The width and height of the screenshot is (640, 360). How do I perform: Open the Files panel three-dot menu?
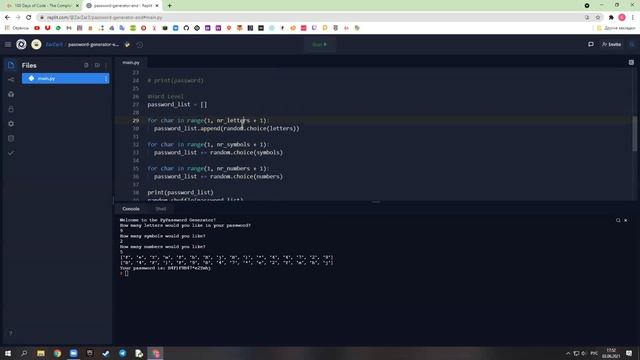click(106, 65)
